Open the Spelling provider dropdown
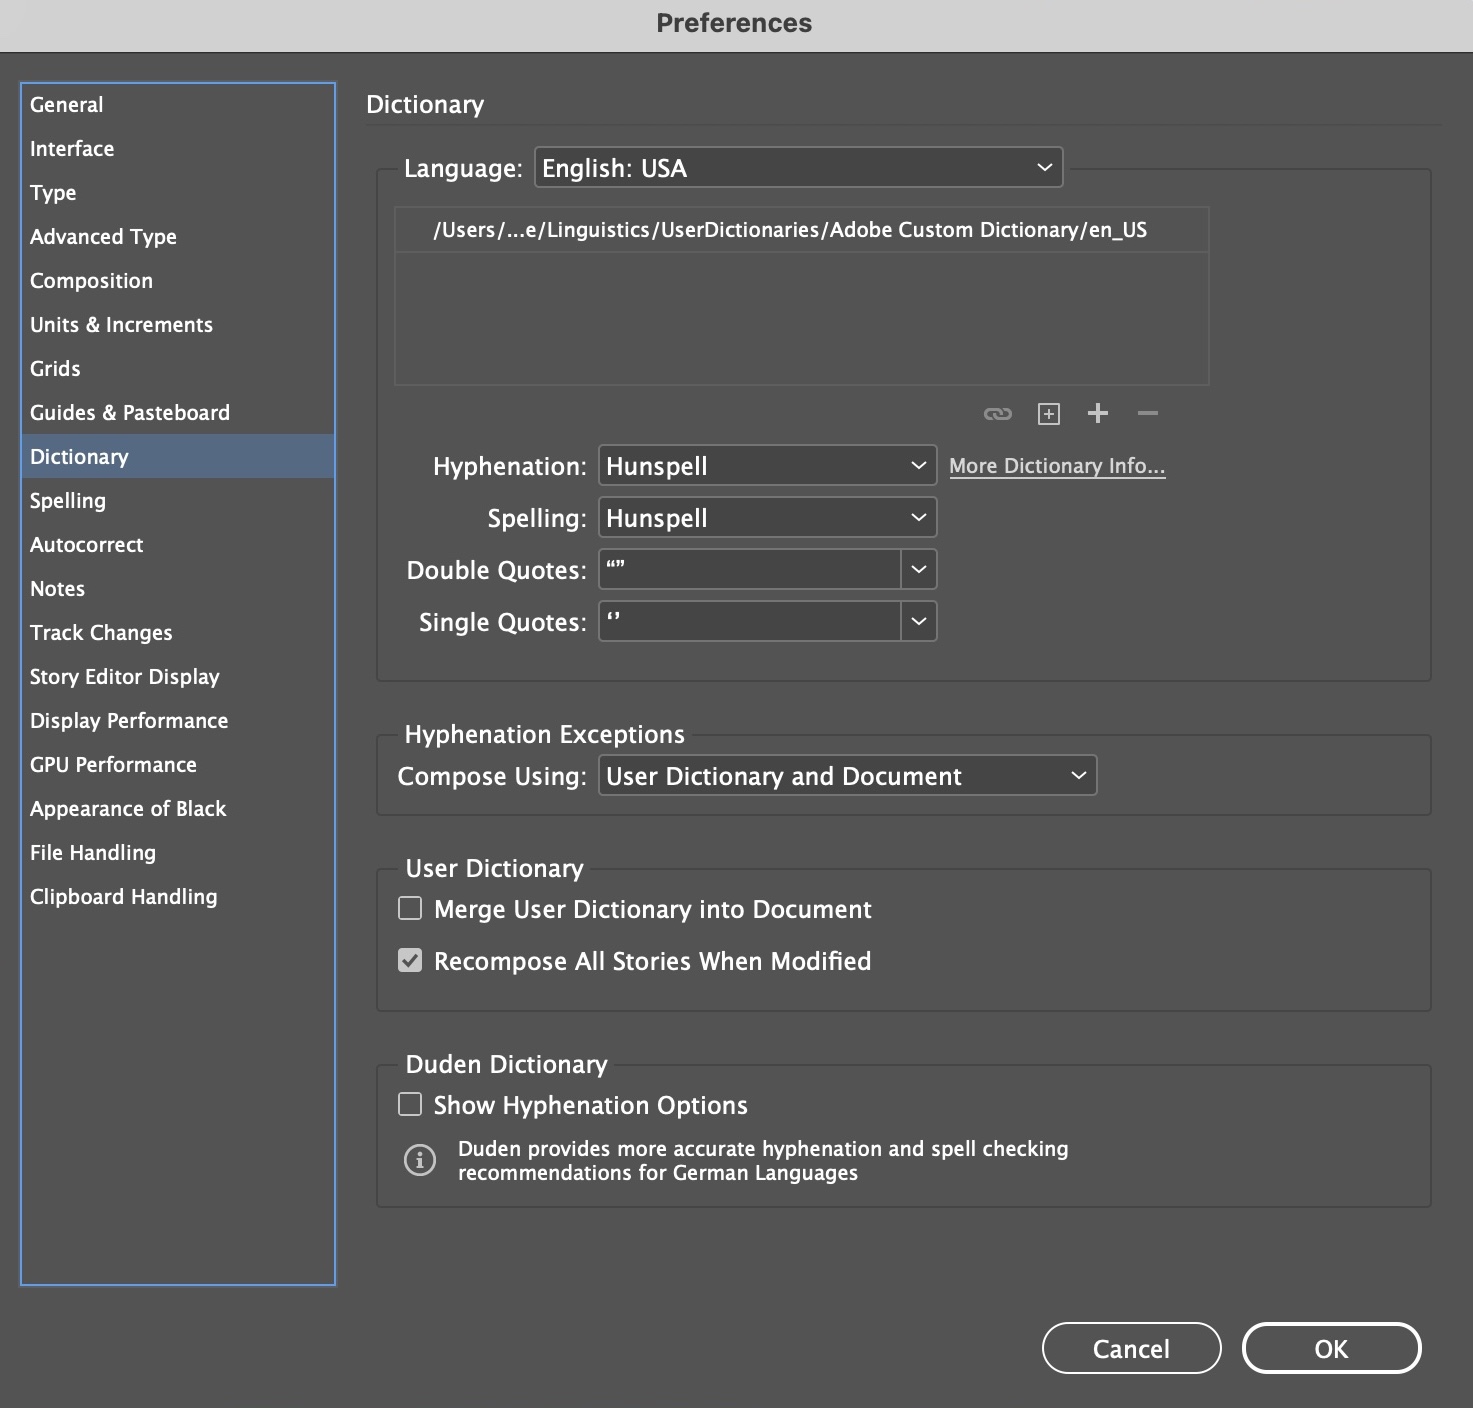 766,517
